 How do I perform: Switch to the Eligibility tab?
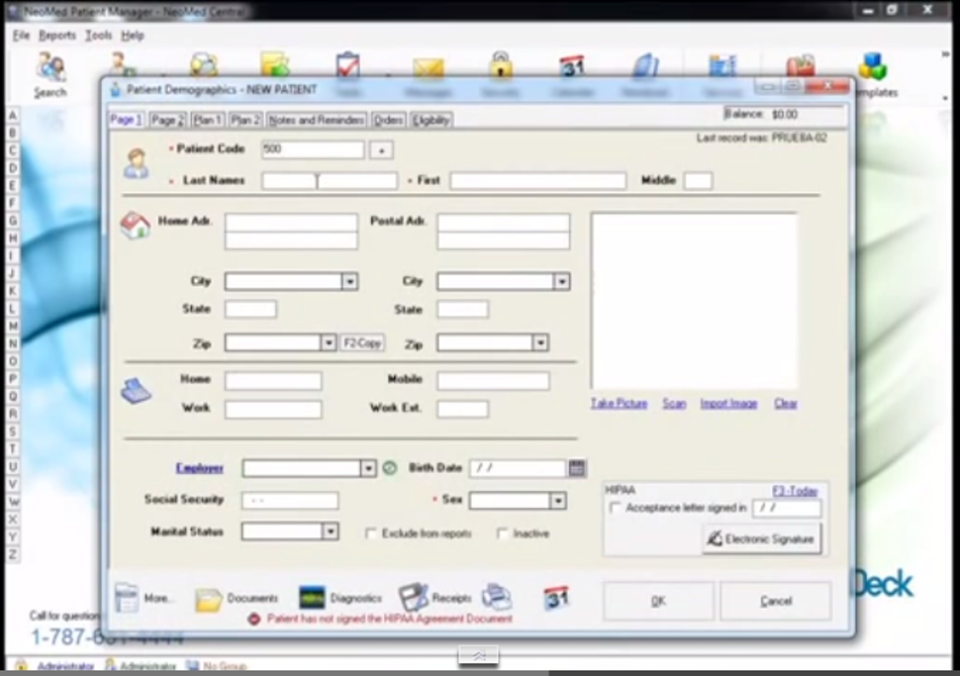point(430,118)
